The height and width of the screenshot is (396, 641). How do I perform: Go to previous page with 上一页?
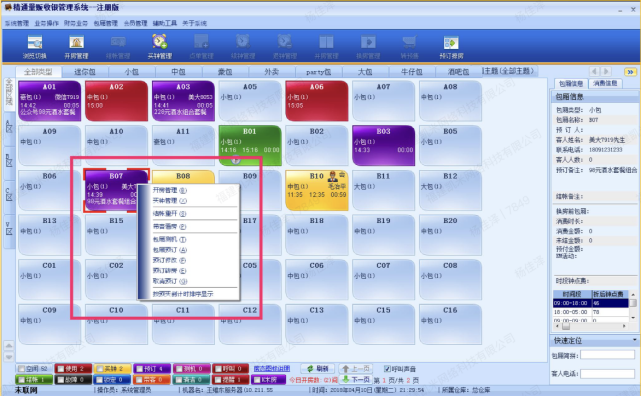(355, 369)
